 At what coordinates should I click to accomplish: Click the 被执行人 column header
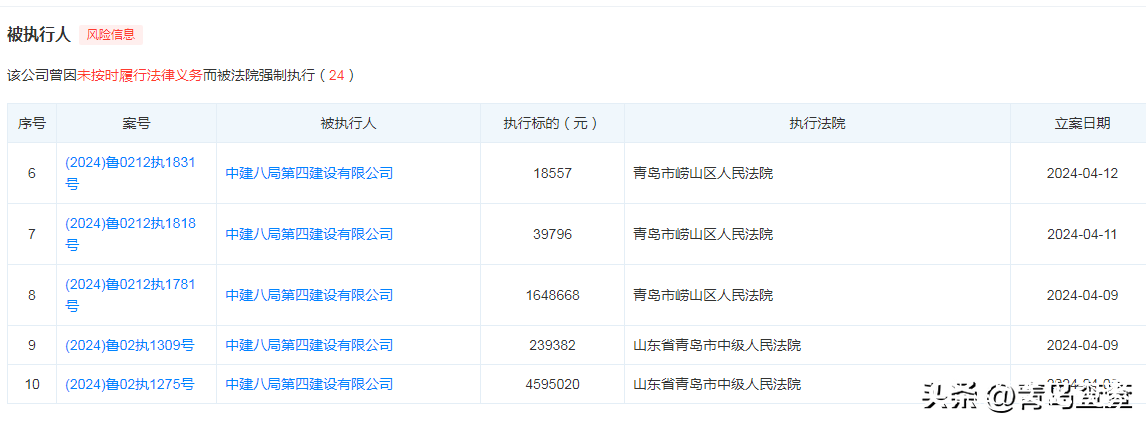(348, 124)
